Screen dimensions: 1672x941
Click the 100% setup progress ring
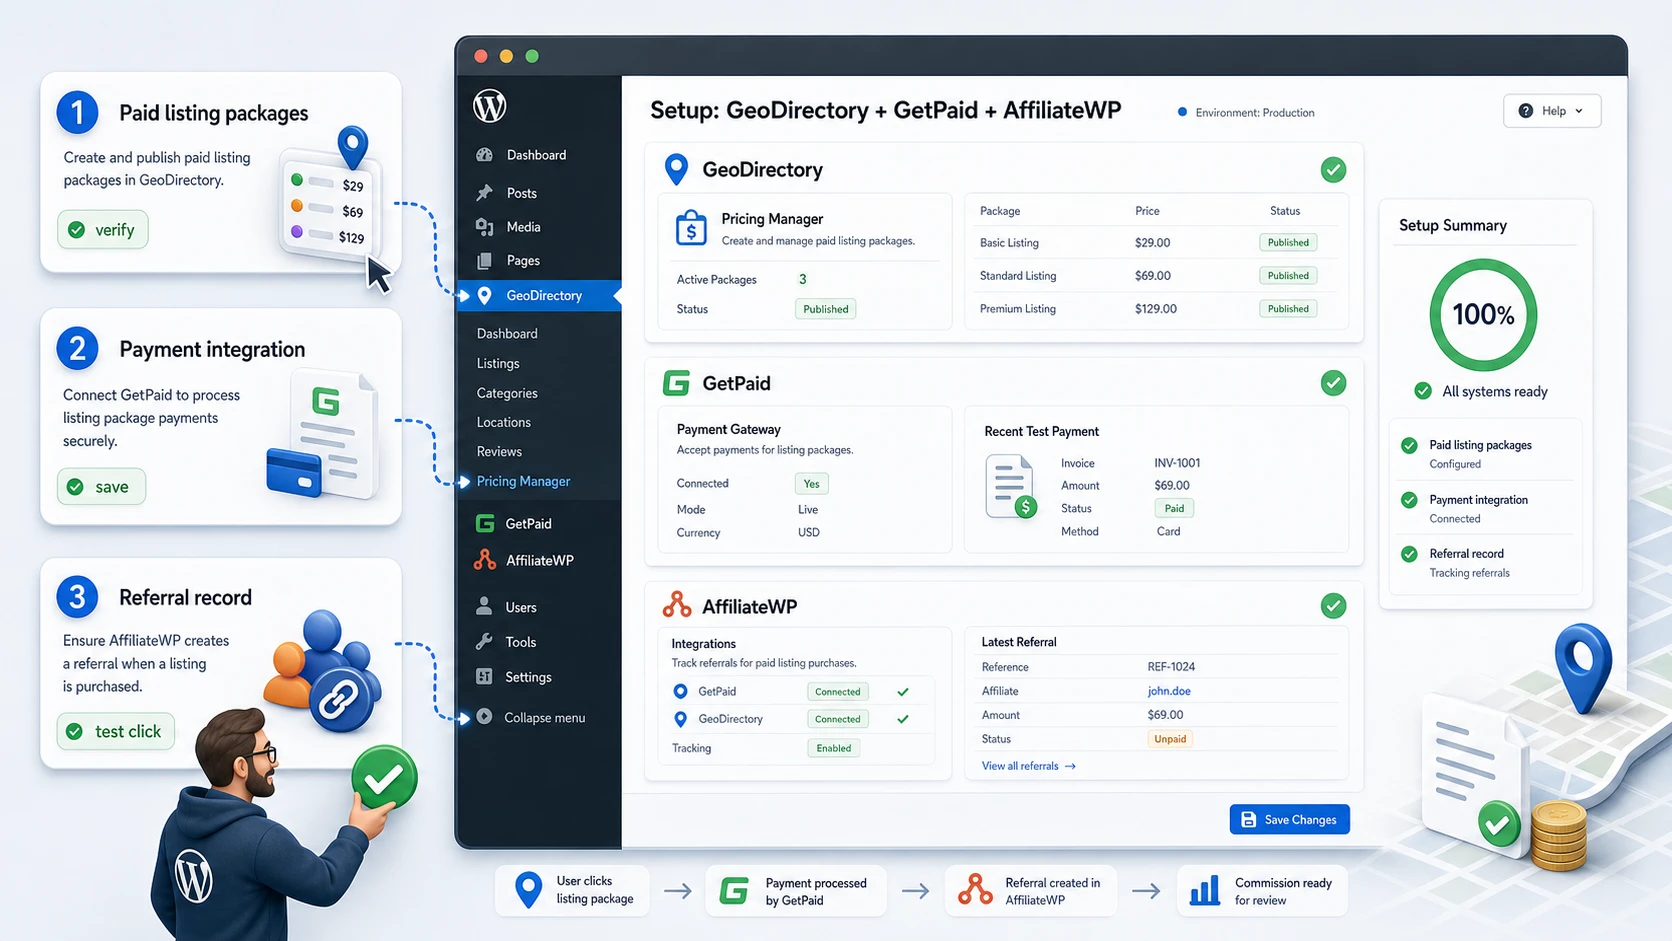(x=1483, y=314)
